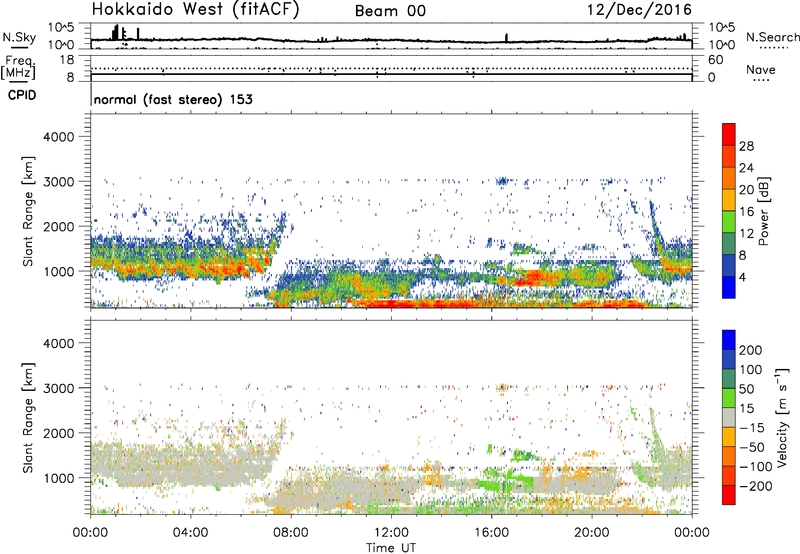Click the '24' power colorbar value
800x554 pixels.
click(746, 168)
